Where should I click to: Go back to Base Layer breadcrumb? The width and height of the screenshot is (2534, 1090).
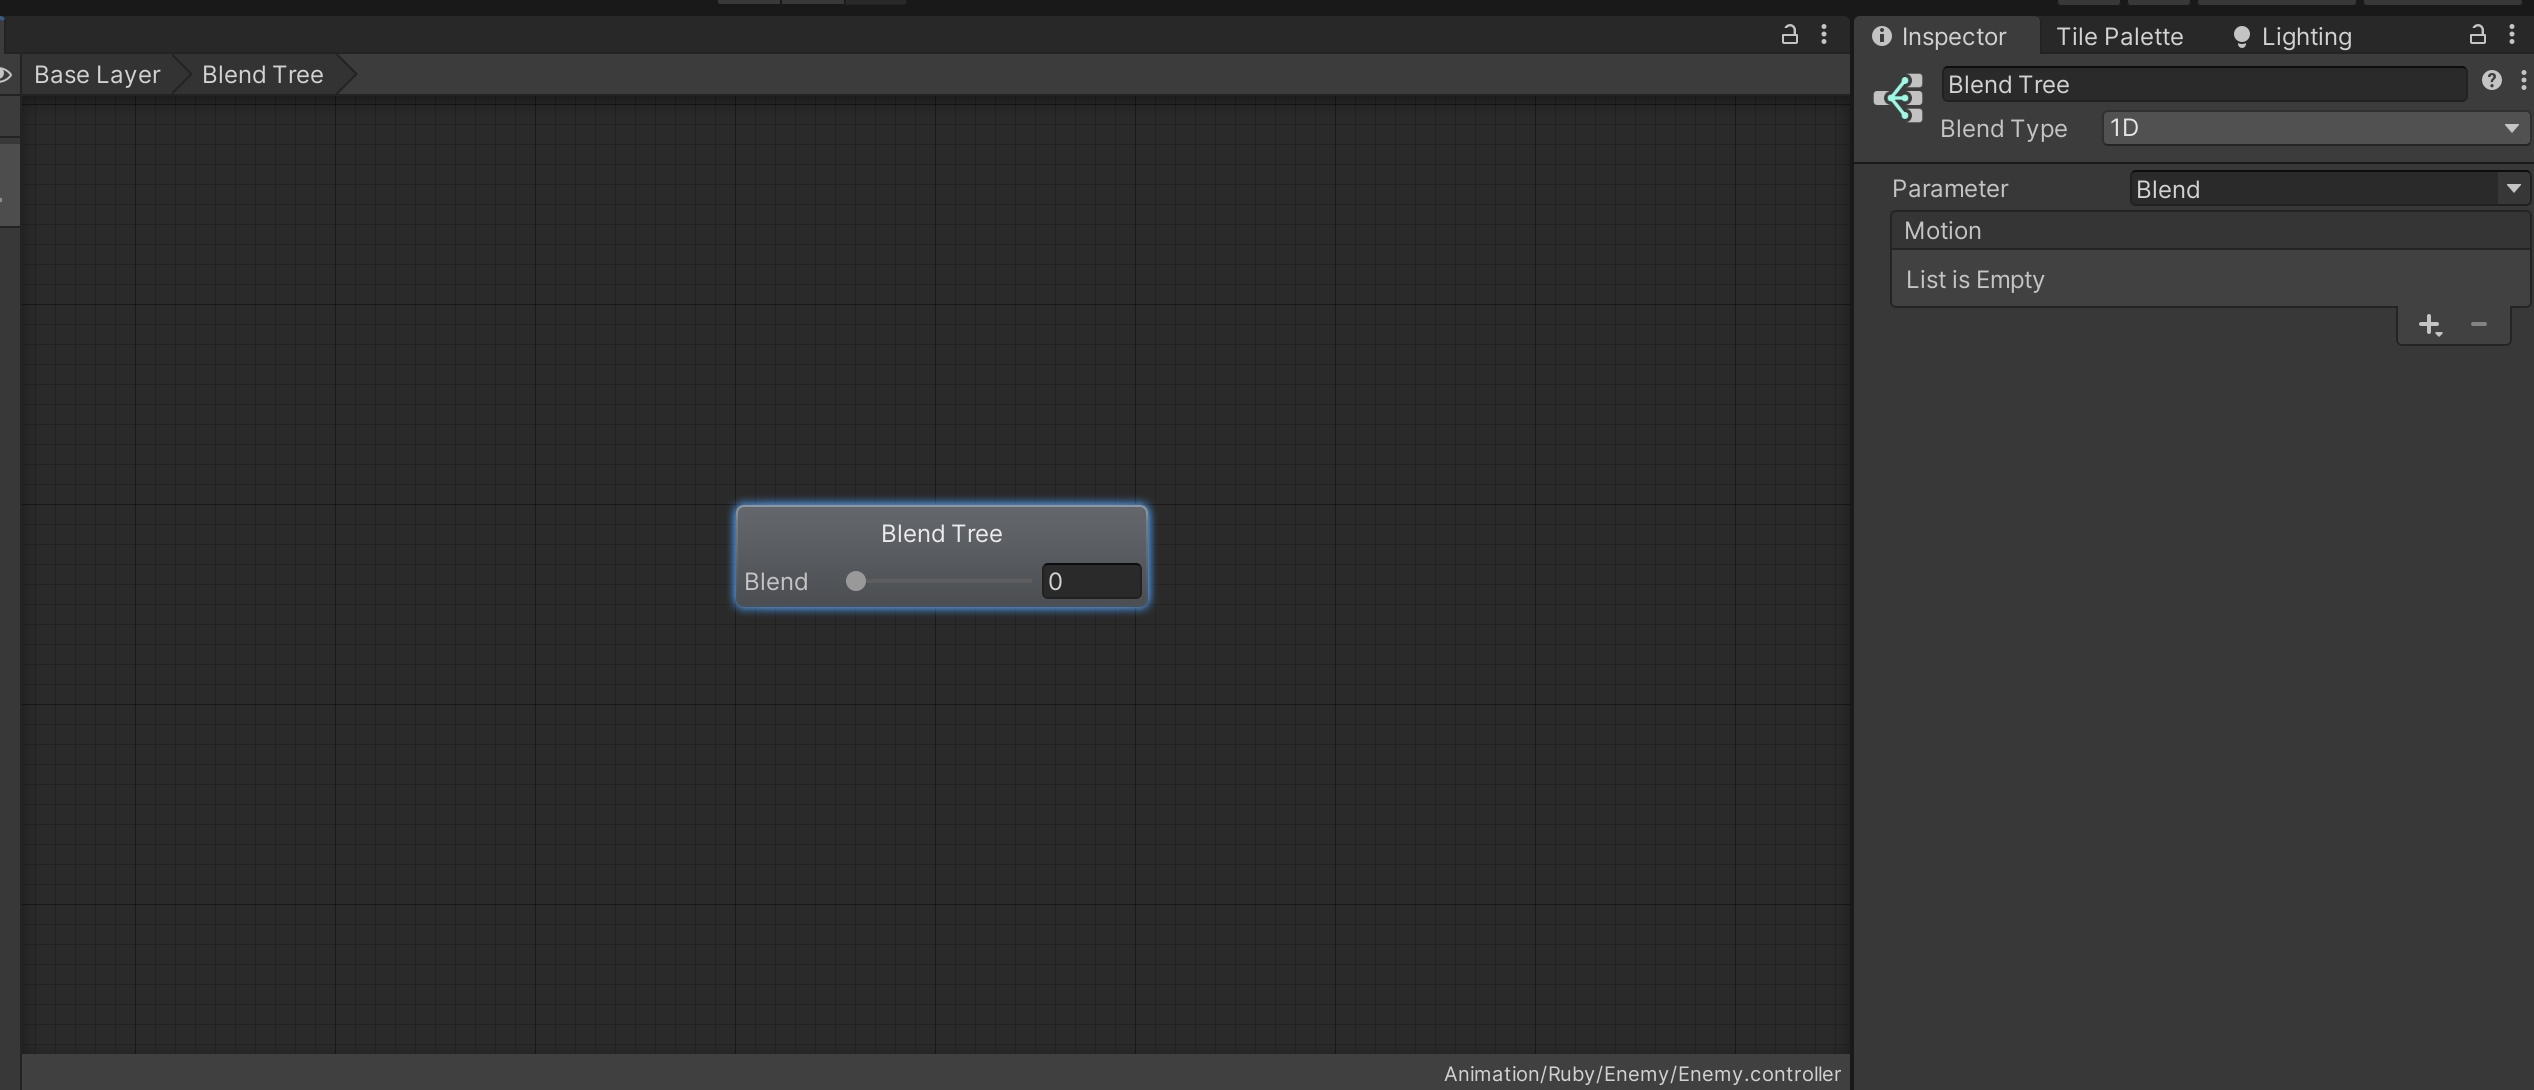97,75
